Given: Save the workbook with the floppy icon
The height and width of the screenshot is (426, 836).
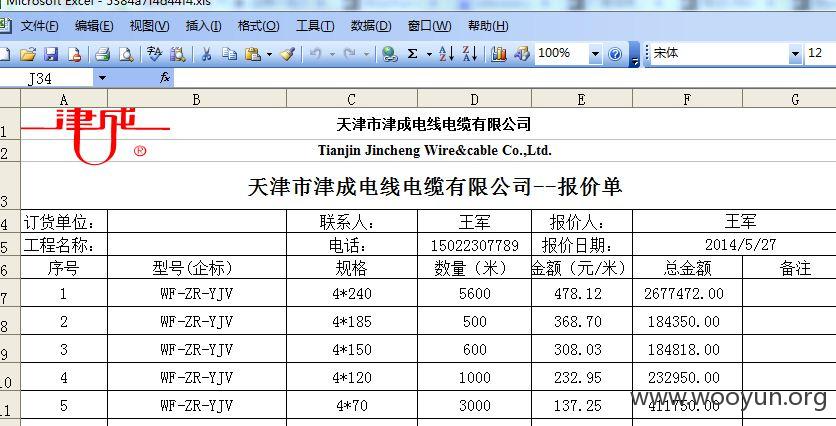Looking at the screenshot, I should tap(51, 54).
